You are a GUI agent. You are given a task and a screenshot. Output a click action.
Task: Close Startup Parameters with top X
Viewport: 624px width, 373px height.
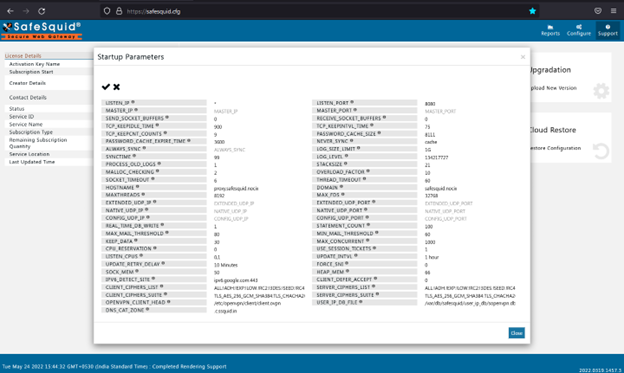pos(523,57)
